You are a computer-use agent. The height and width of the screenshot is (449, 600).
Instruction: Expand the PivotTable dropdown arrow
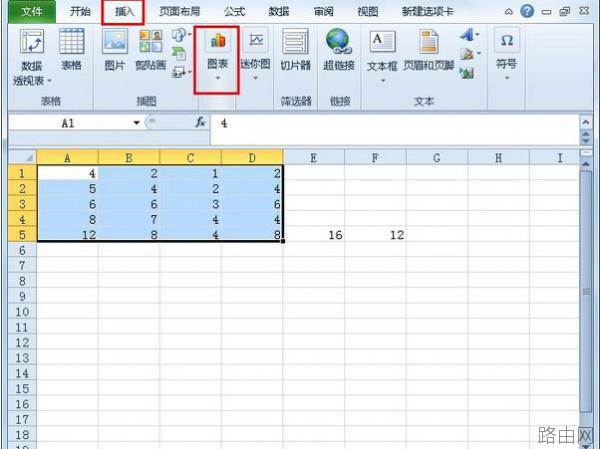pyautogui.click(x=49, y=81)
